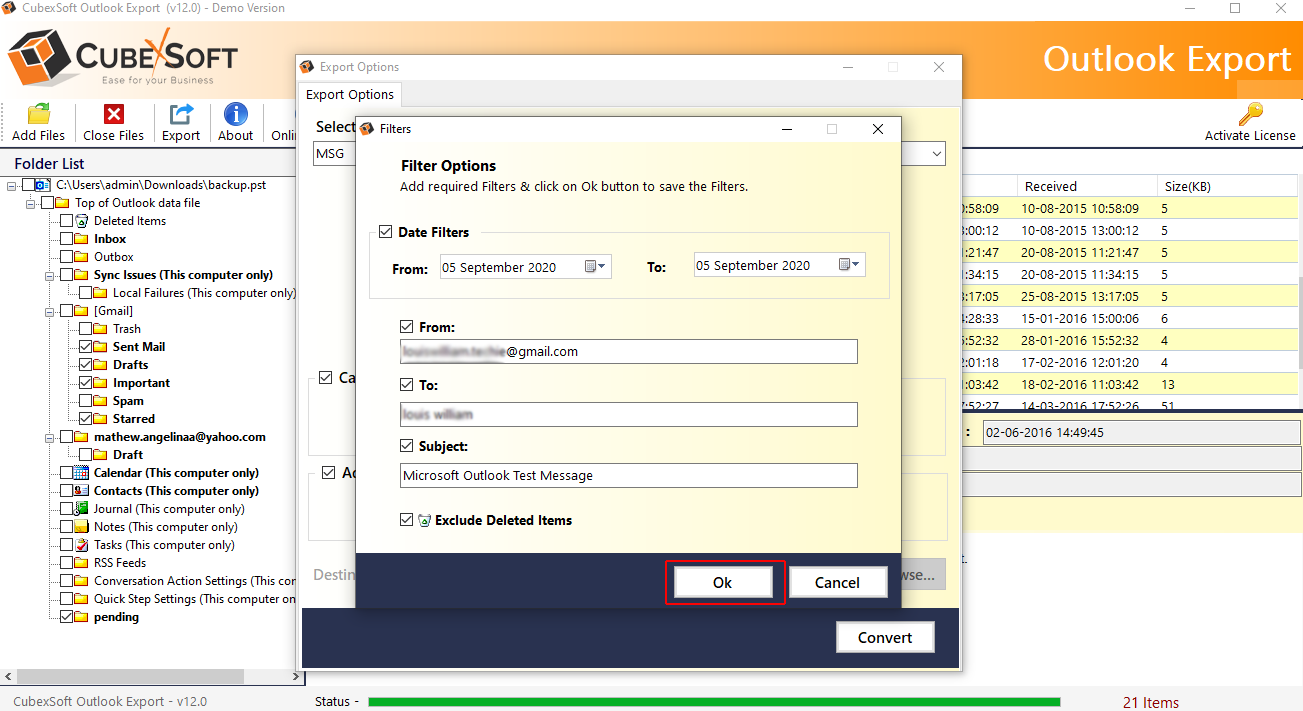Check the Inbox folder checkbox
The height and width of the screenshot is (711, 1303).
click(x=66, y=239)
